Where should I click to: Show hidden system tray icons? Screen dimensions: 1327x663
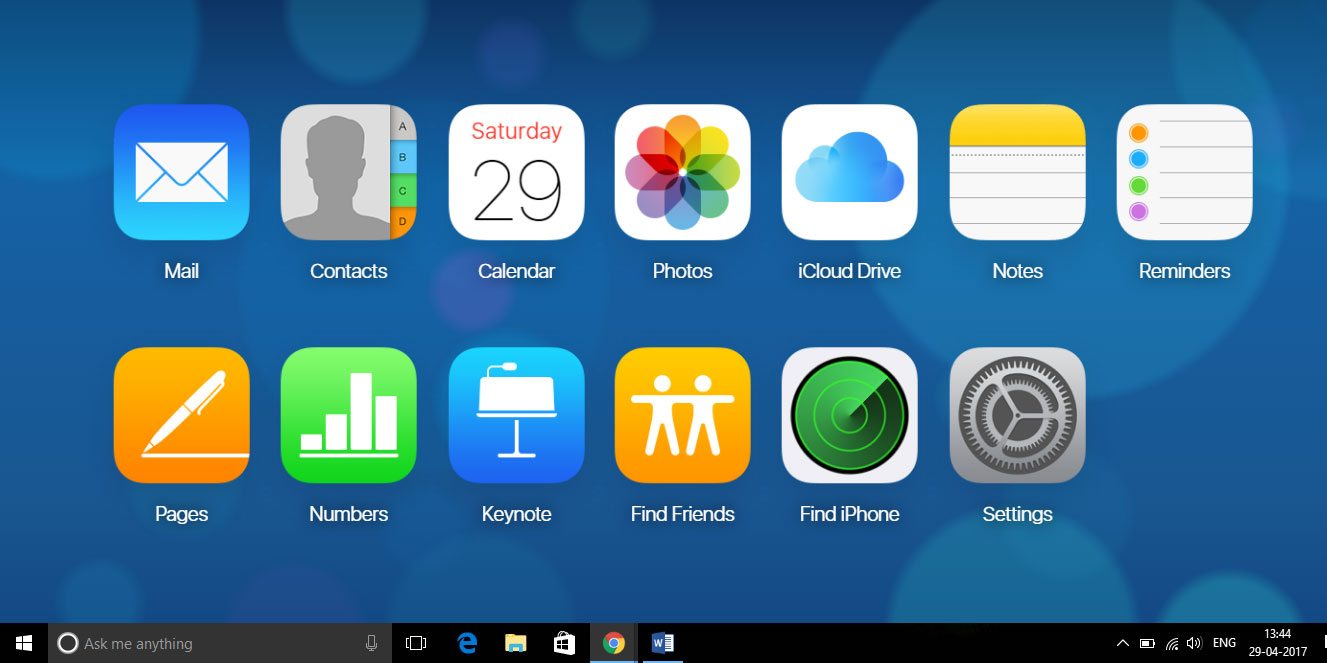[x=1122, y=643]
